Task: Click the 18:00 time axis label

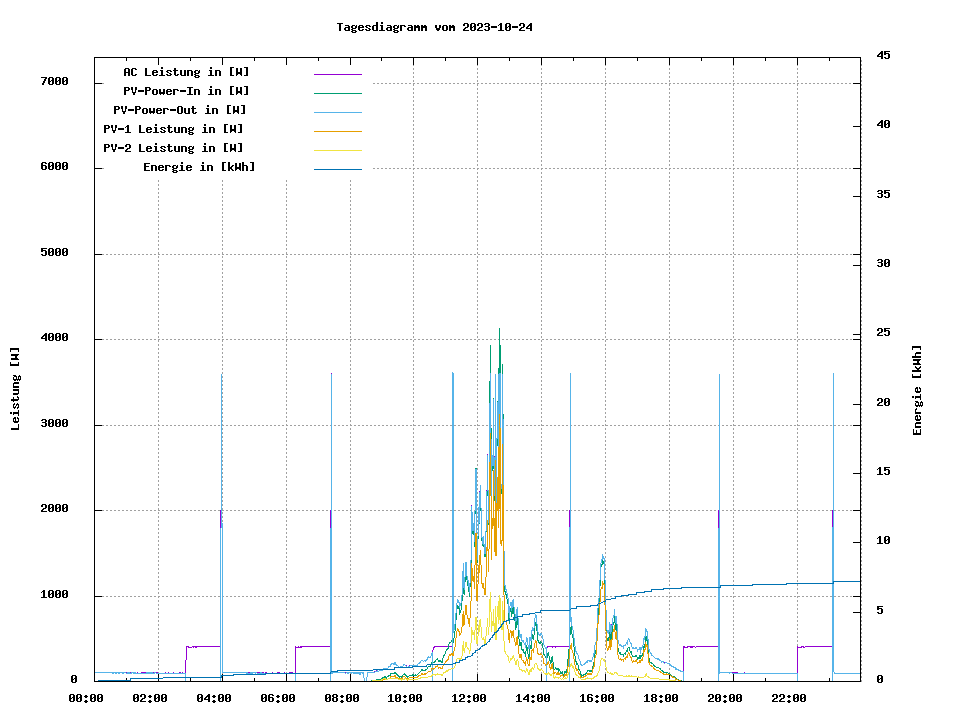Action: [x=661, y=698]
